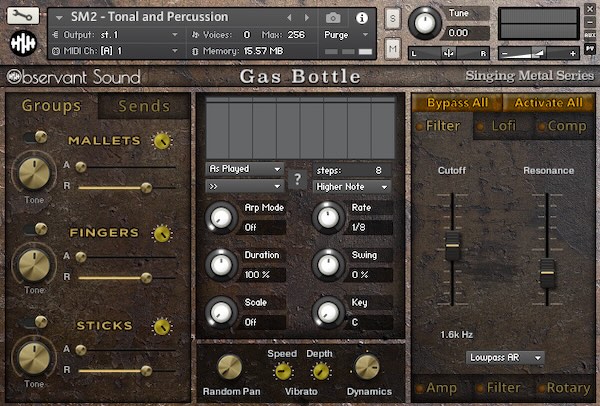Adjust the Sticks volume small knob
600x406 pixels.
pos(162,326)
